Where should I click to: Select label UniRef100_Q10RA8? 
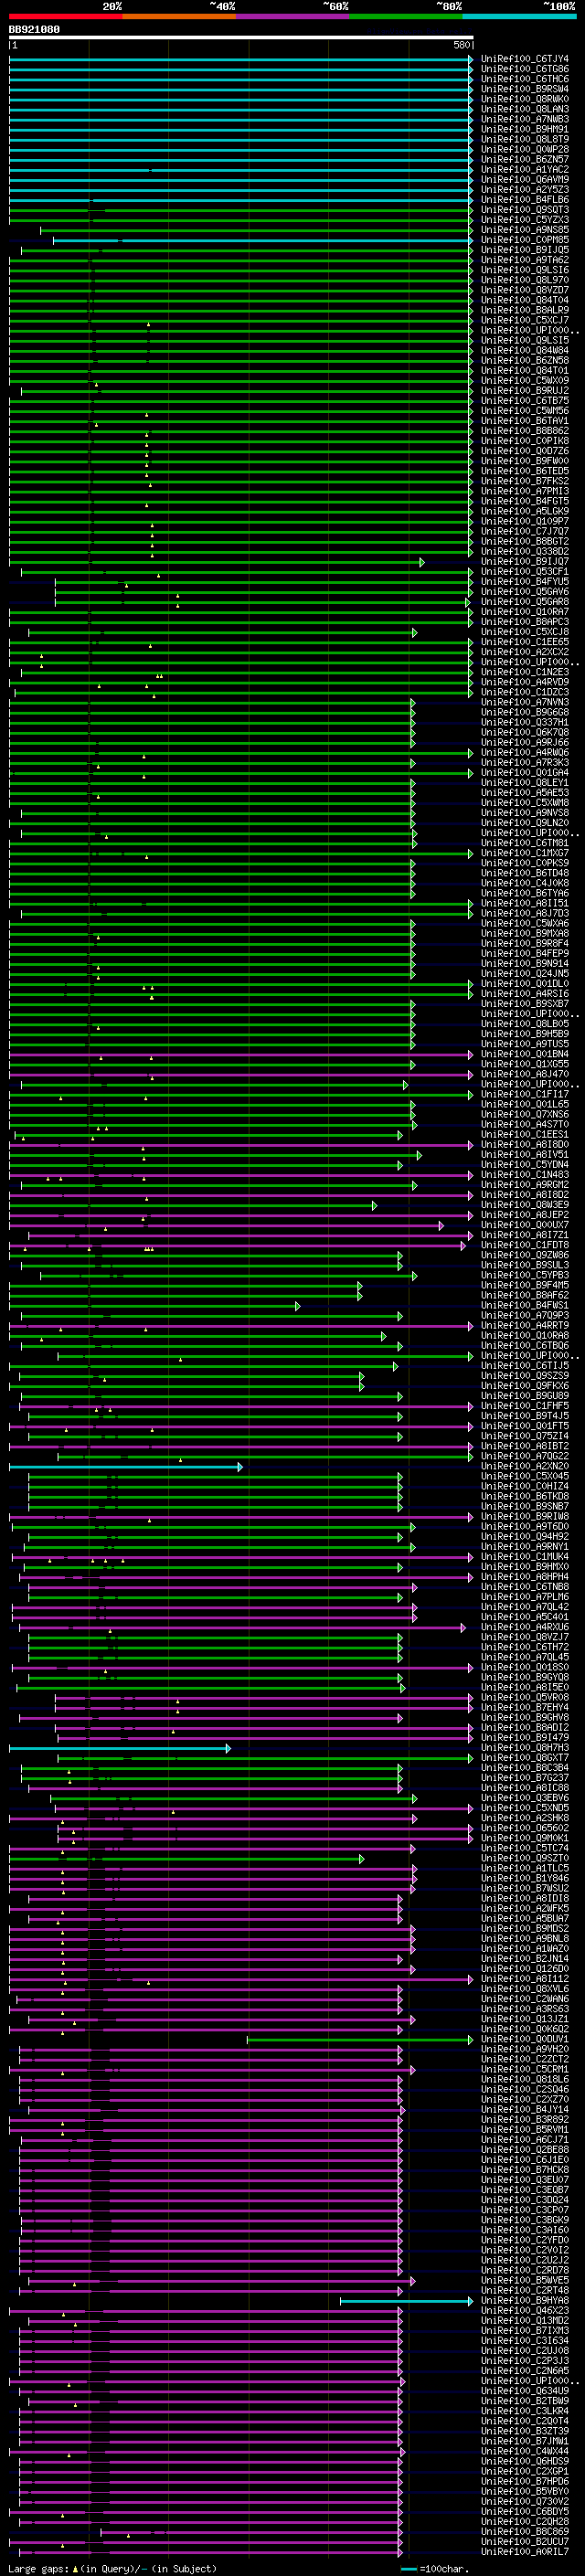pos(525,1336)
